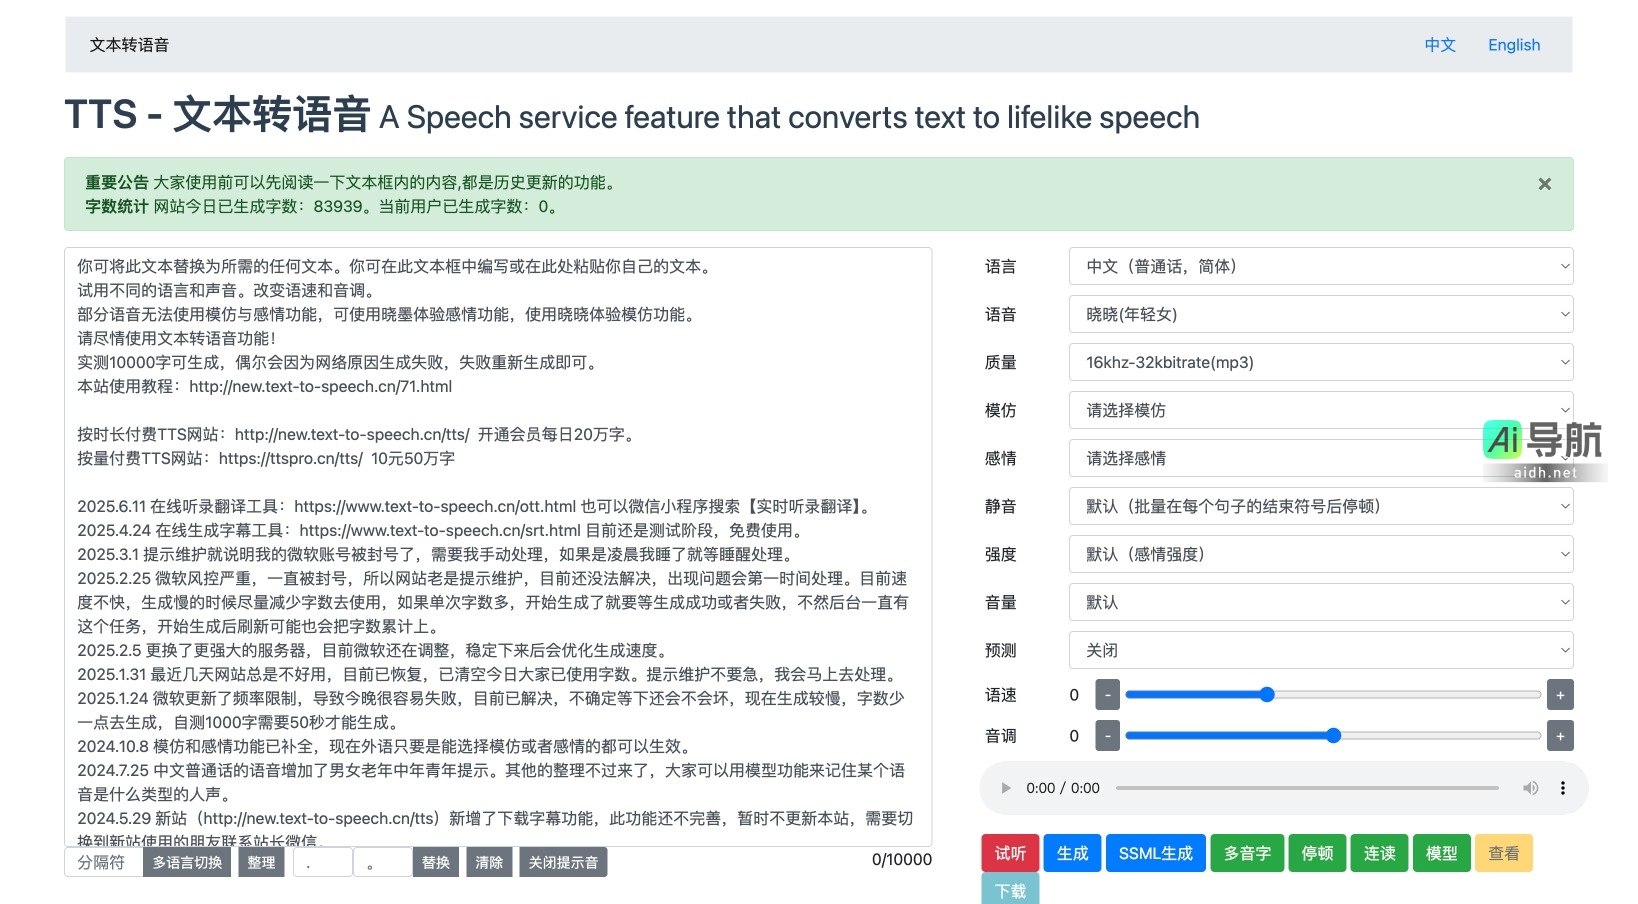The height and width of the screenshot is (904, 1638).
Task: Click the plus button to increase 音调
Action: click(1559, 735)
